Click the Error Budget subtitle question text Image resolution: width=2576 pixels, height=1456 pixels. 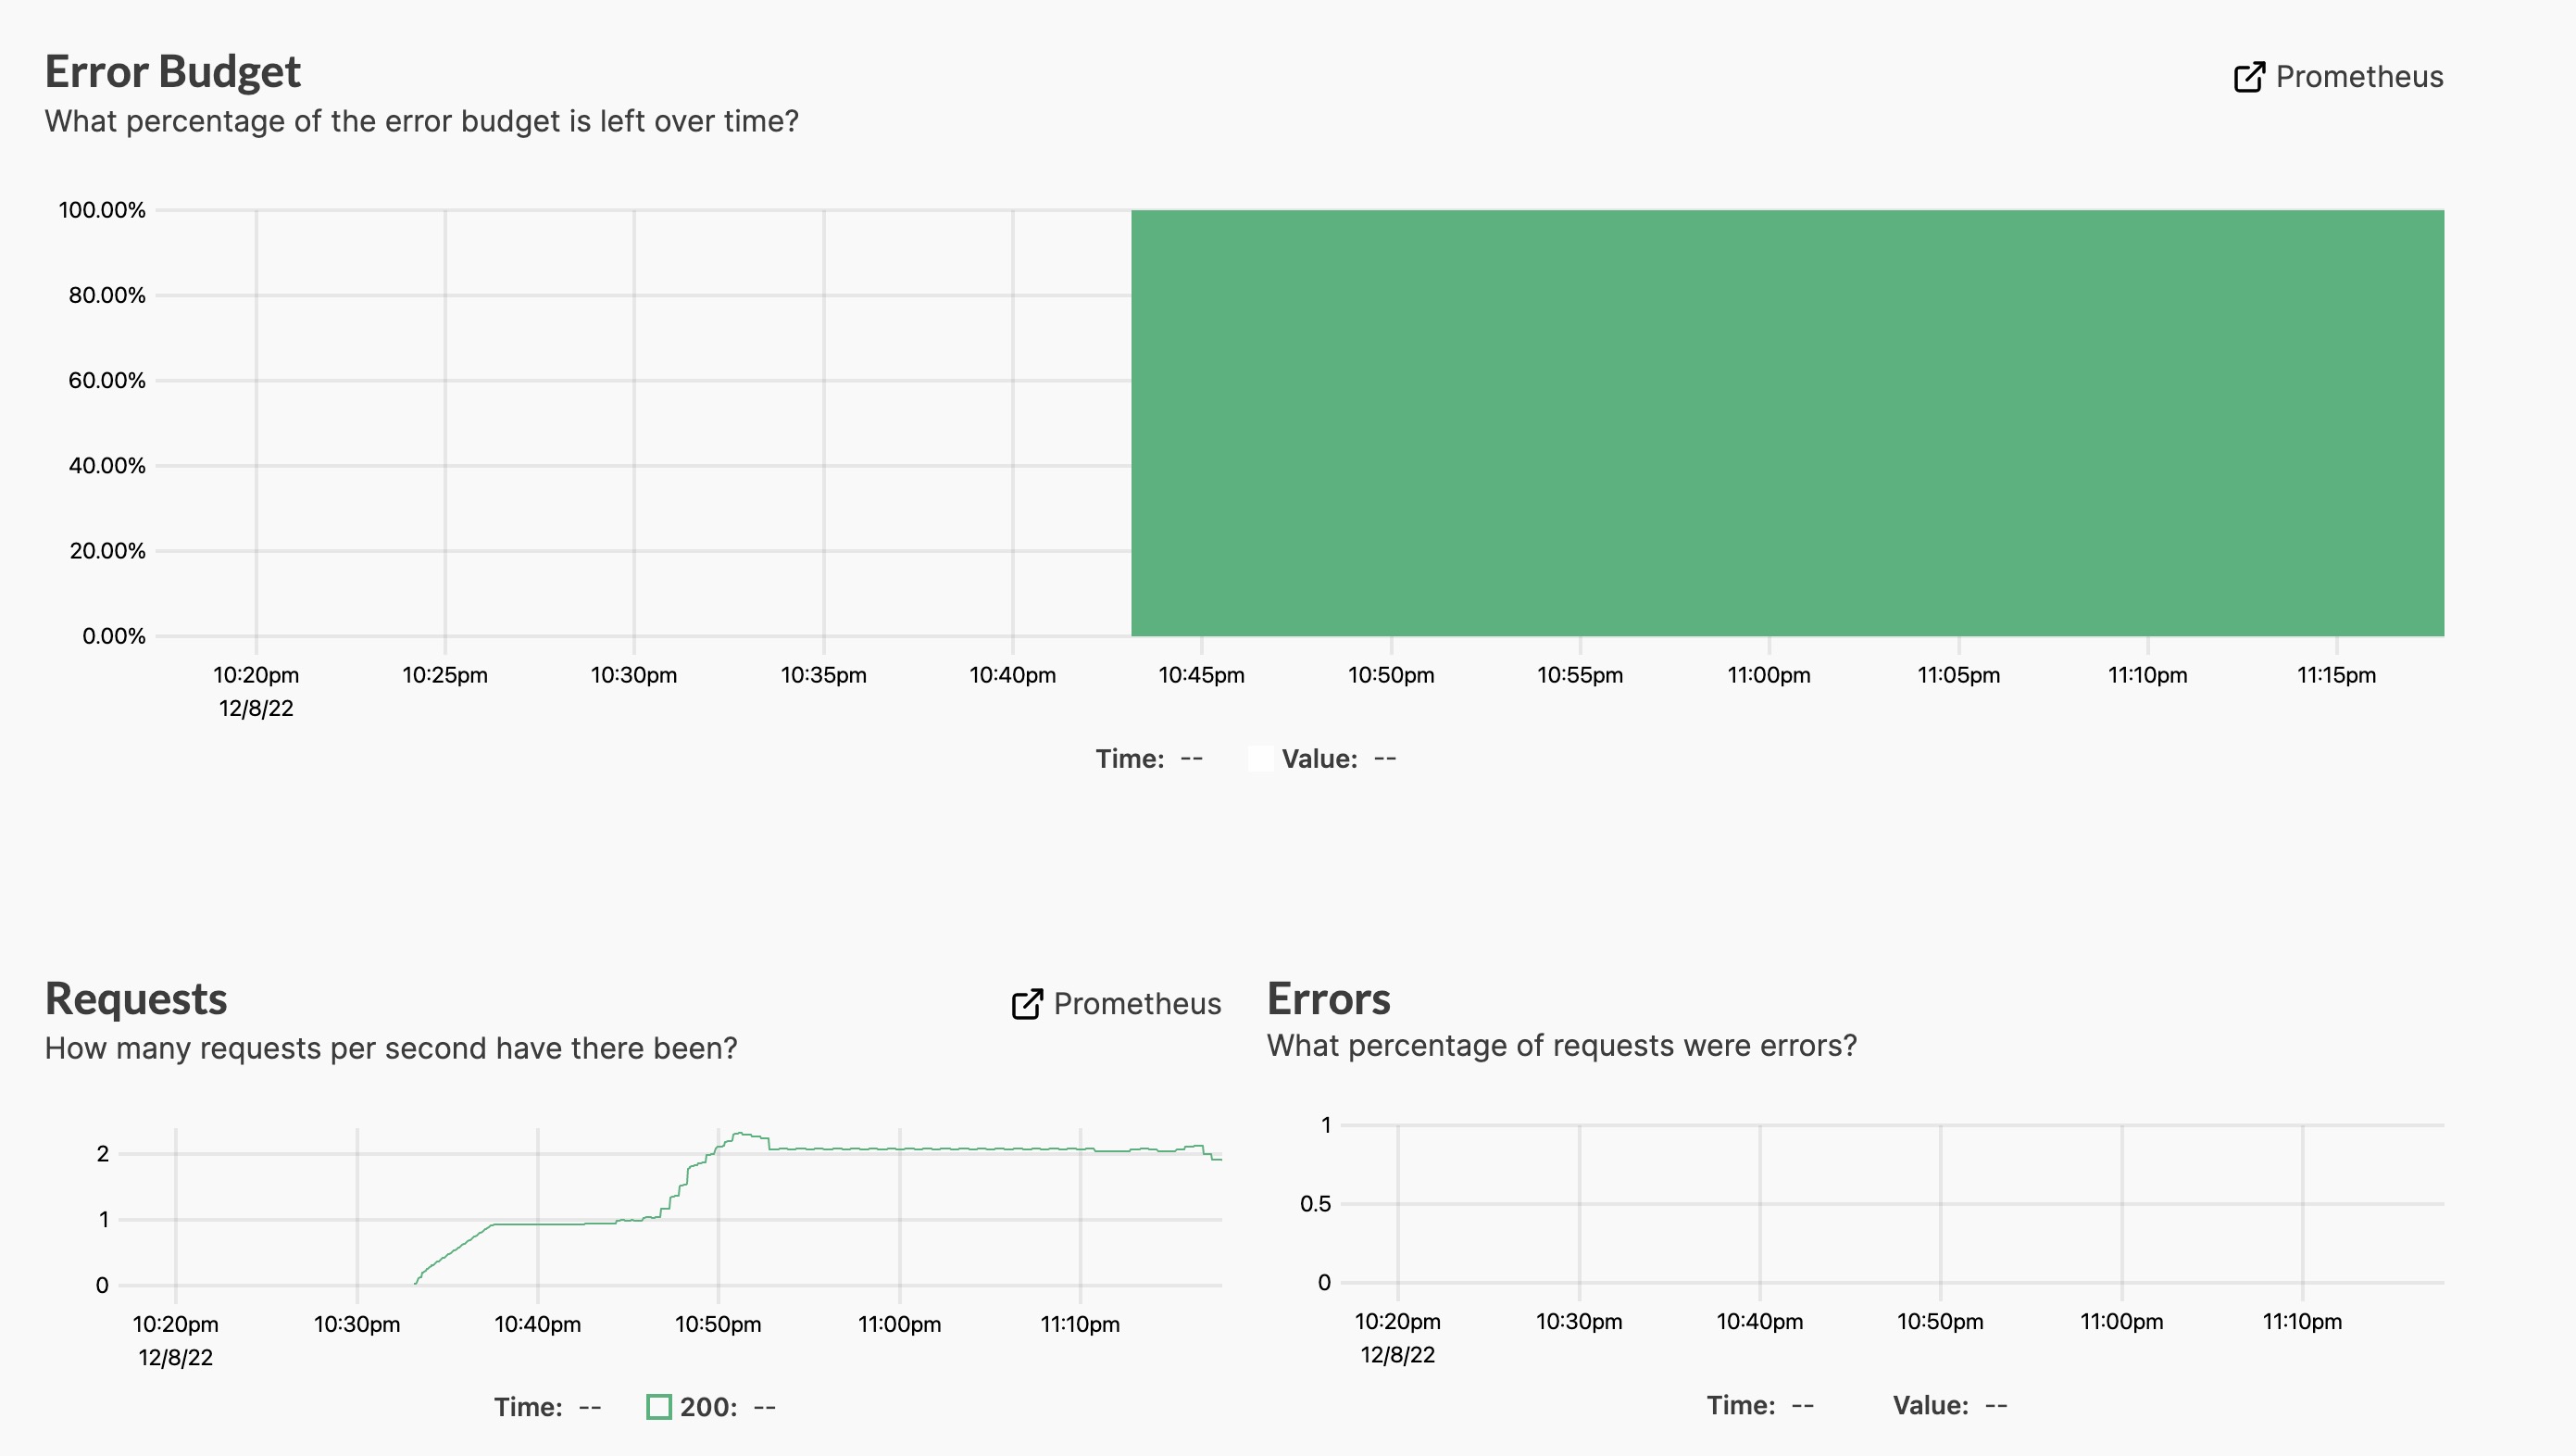pos(421,121)
